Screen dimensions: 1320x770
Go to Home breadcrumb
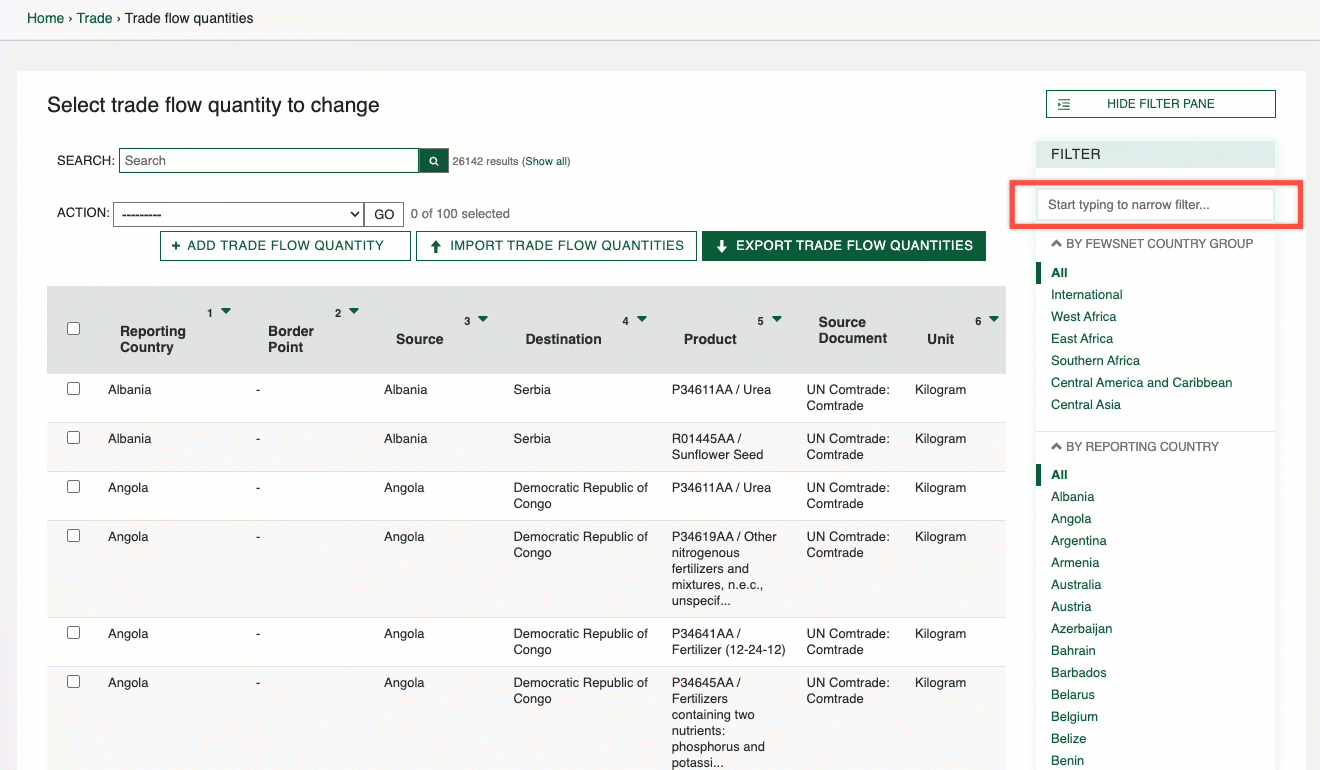click(45, 18)
